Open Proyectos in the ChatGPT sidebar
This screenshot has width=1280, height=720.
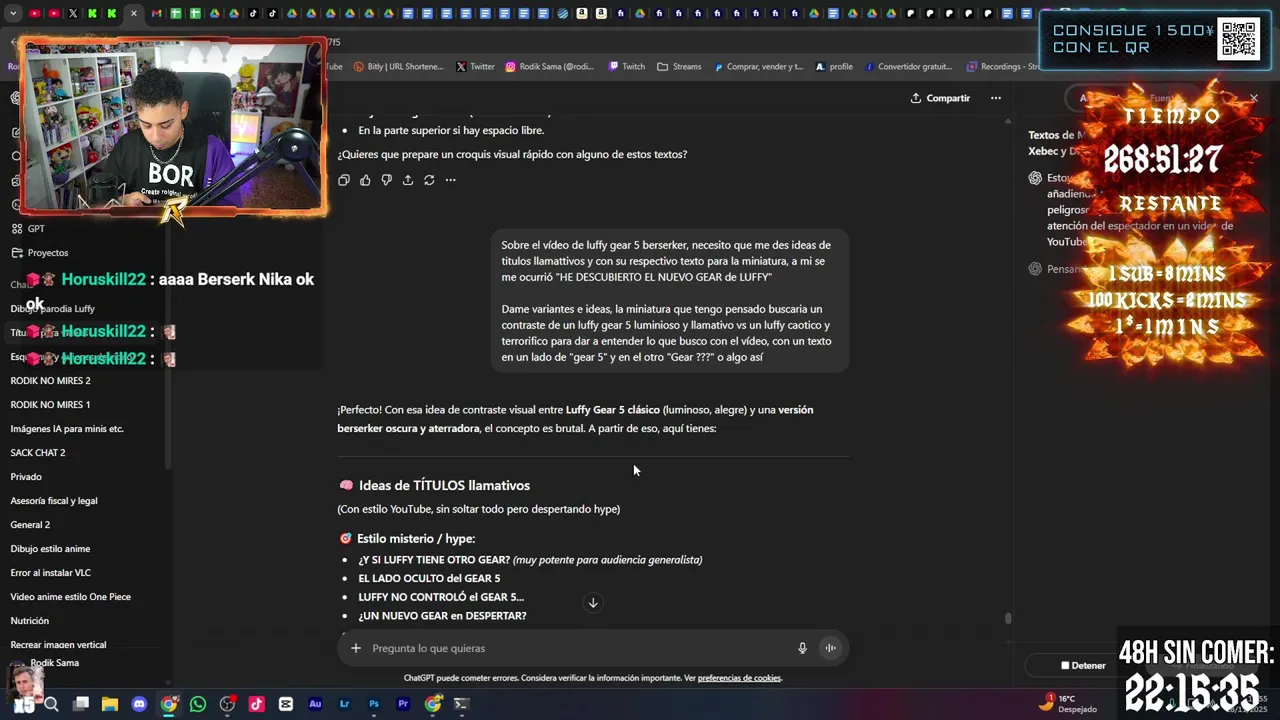click(40, 253)
